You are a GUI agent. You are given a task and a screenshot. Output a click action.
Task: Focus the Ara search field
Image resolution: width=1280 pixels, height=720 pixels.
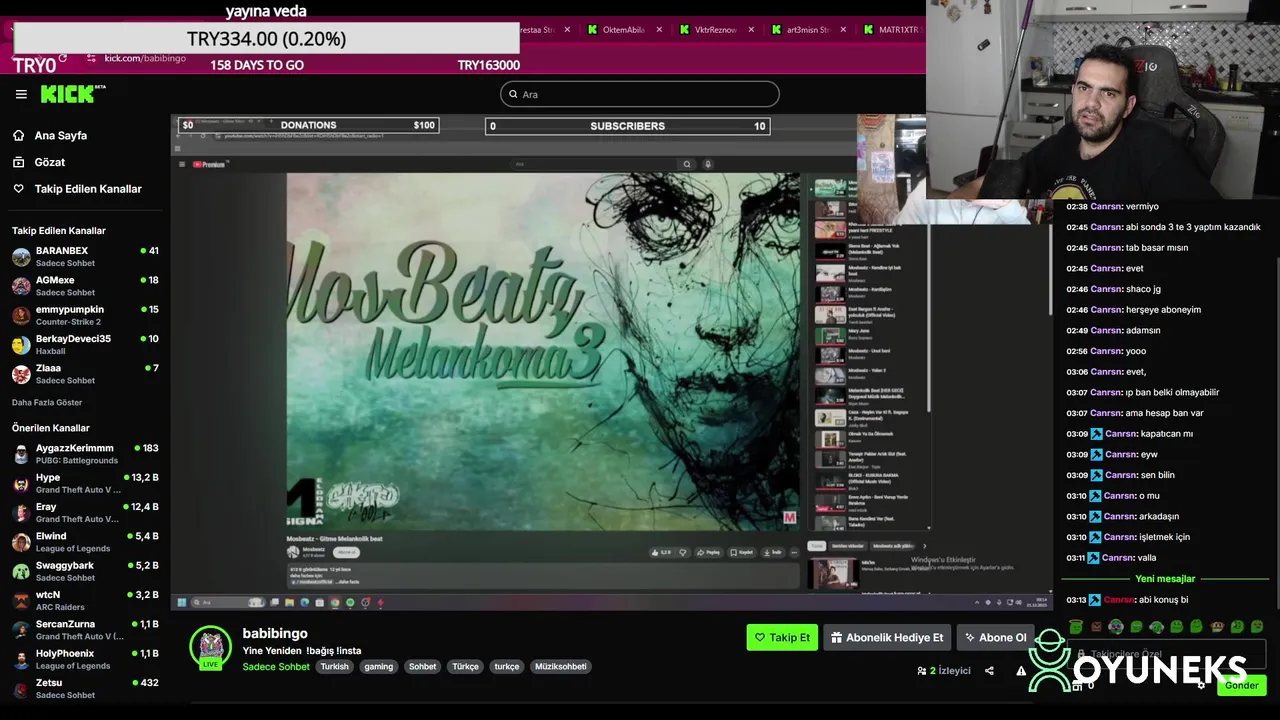point(640,94)
